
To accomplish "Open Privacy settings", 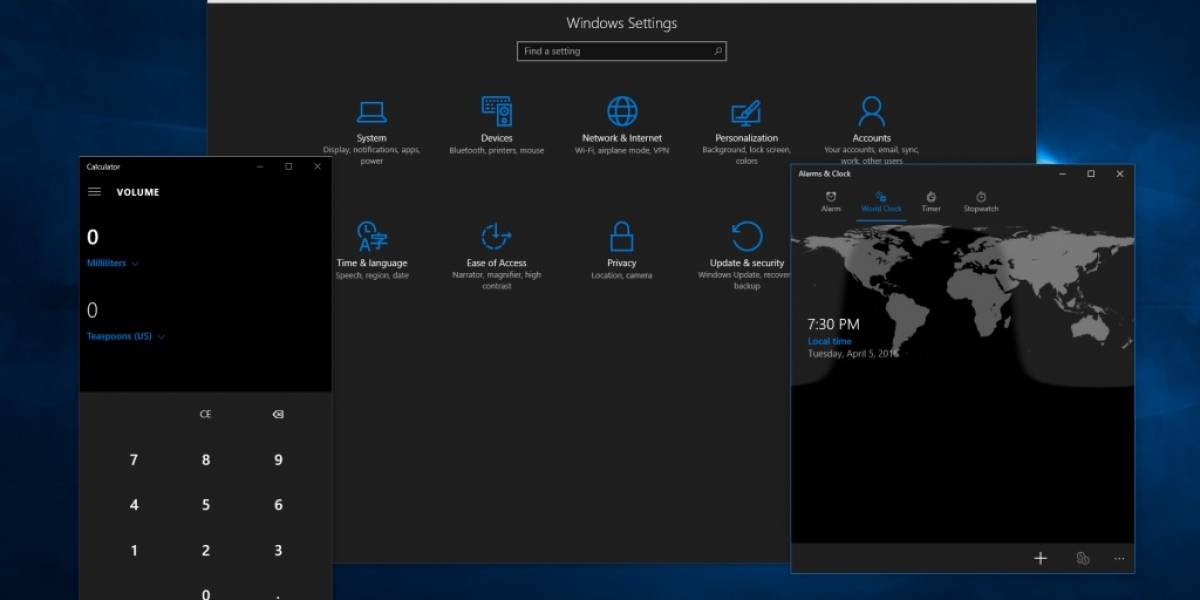I will pyautogui.click(x=621, y=250).
